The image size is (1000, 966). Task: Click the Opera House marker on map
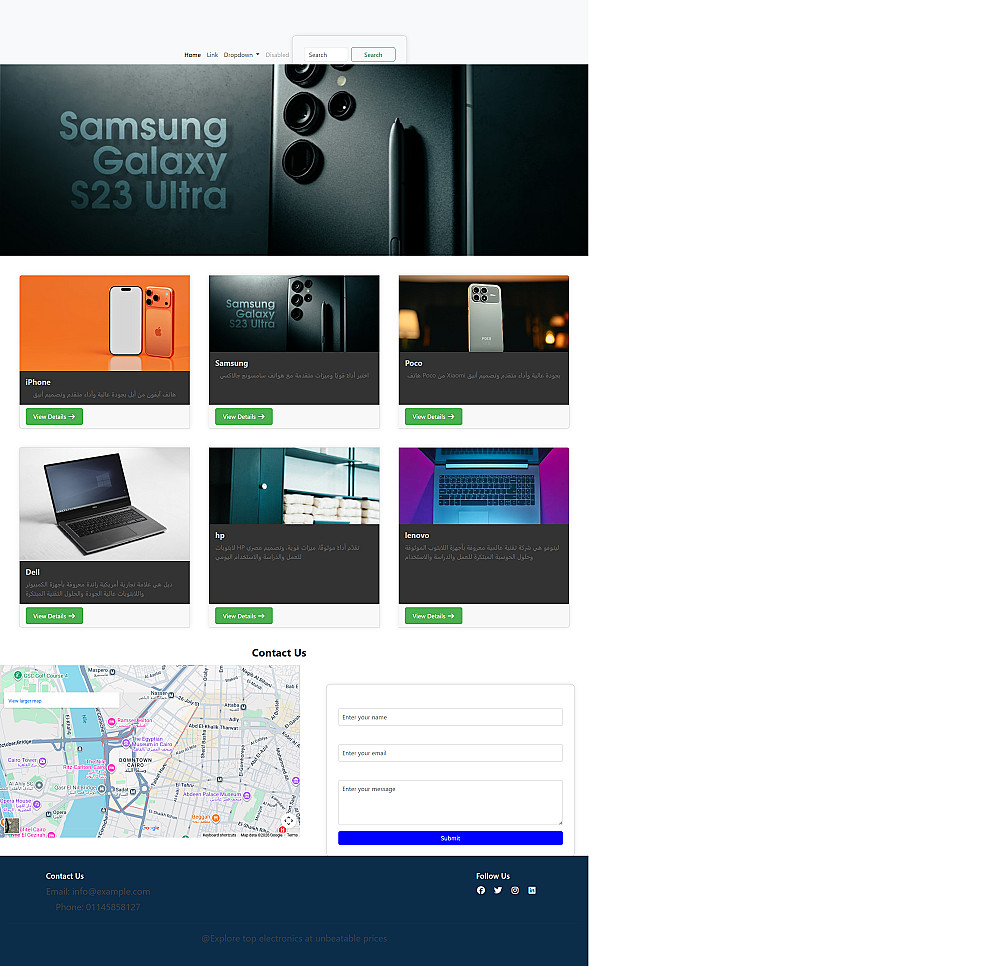coord(36,805)
